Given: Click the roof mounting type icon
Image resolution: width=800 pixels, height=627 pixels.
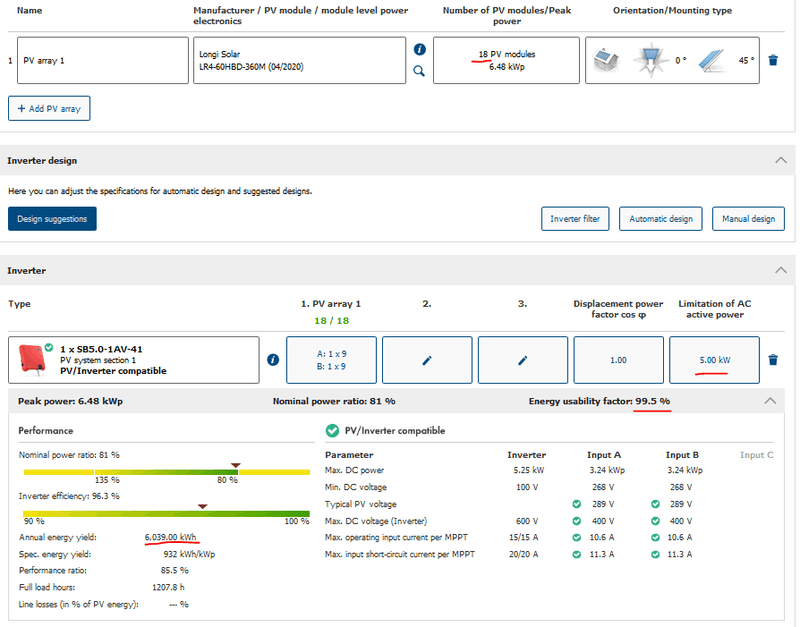Looking at the screenshot, I should pos(605,60).
